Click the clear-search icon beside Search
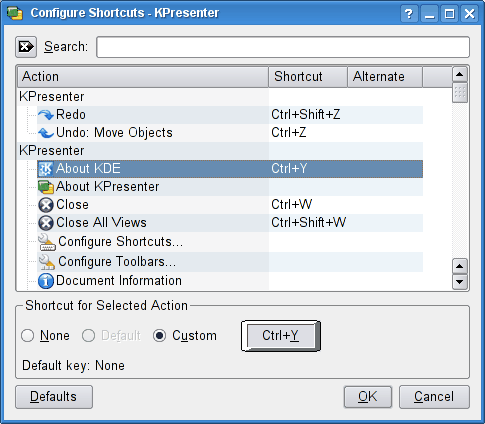 tap(26, 47)
